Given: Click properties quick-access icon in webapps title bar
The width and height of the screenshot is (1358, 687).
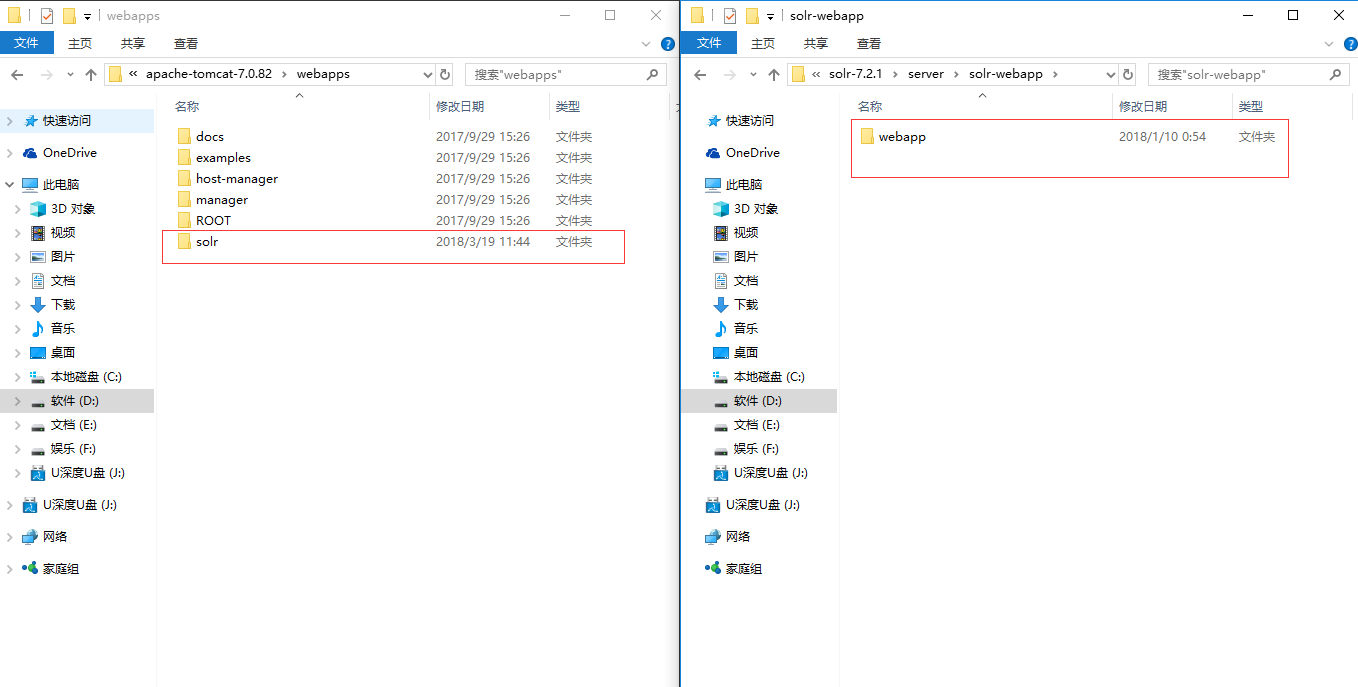Looking at the screenshot, I should tap(46, 16).
